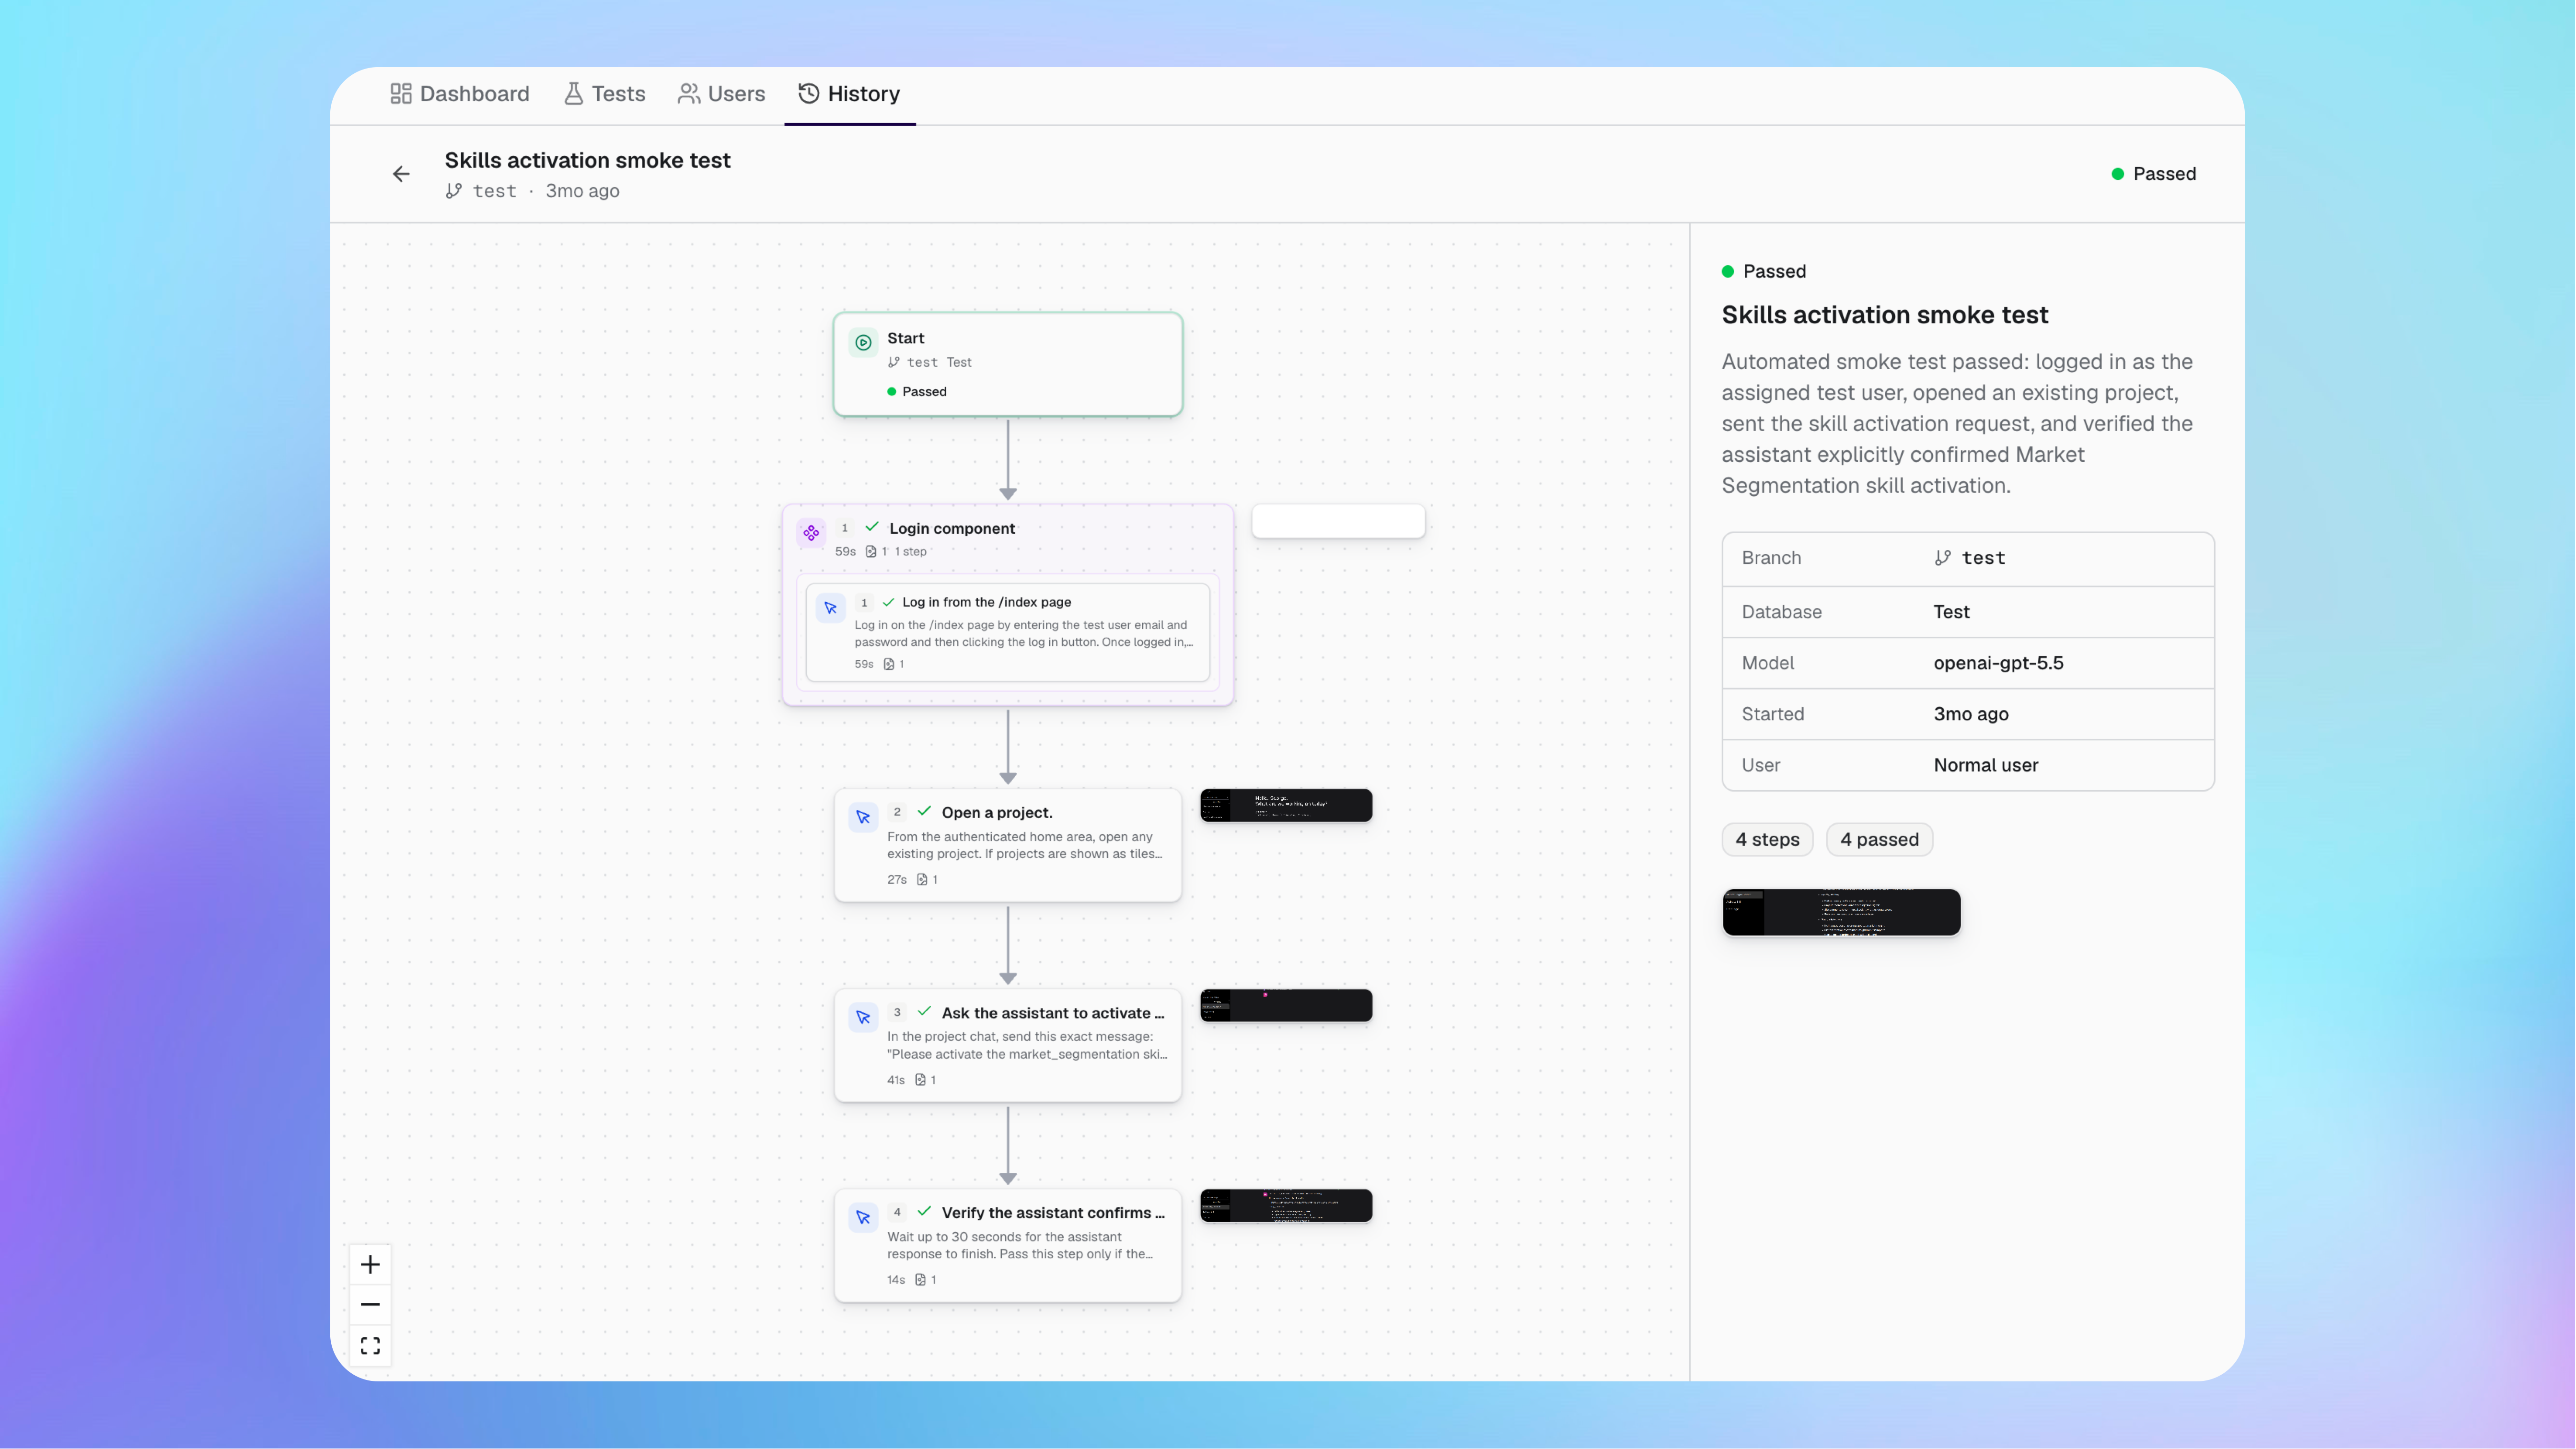This screenshot has width=2576, height=1449.
Task: Open the result screenshot in the details panel
Action: point(1842,912)
